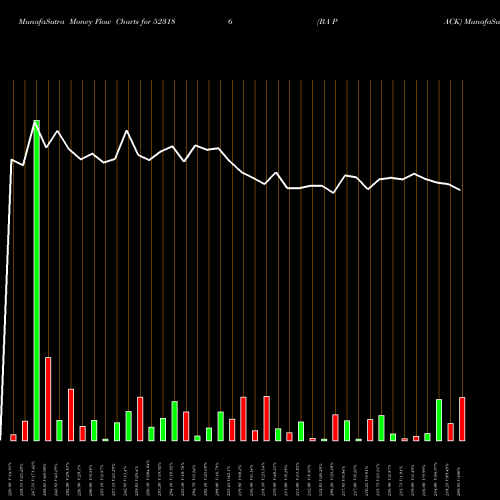Click the 'MunafaSutra Money Flow Charts for 52318' title
Image resolution: width=500 pixels, height=500 pixels.
pos(97,22)
